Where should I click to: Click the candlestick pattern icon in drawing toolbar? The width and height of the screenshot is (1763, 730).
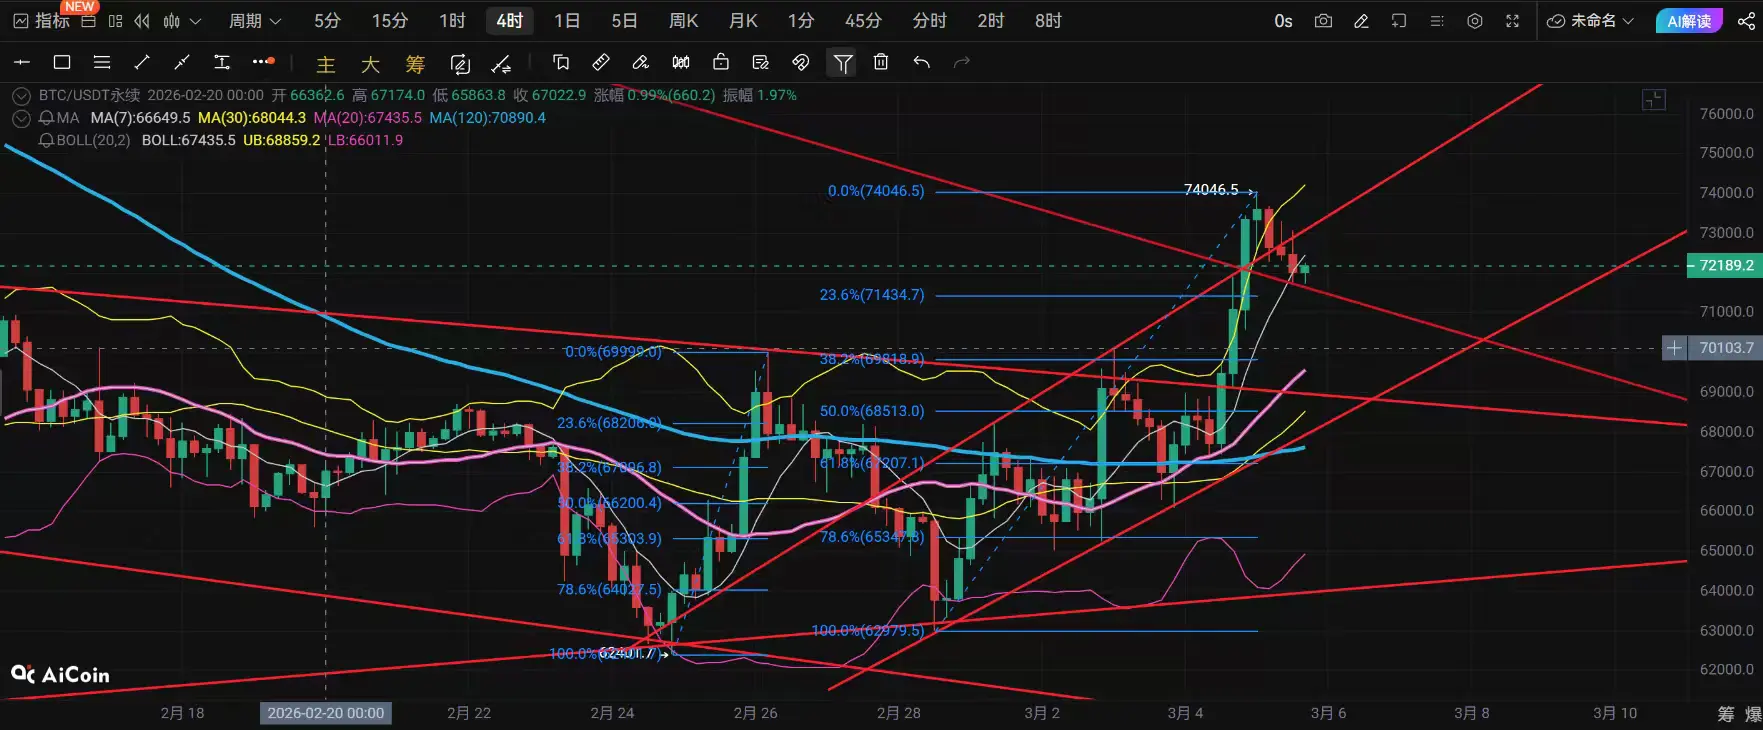[681, 62]
